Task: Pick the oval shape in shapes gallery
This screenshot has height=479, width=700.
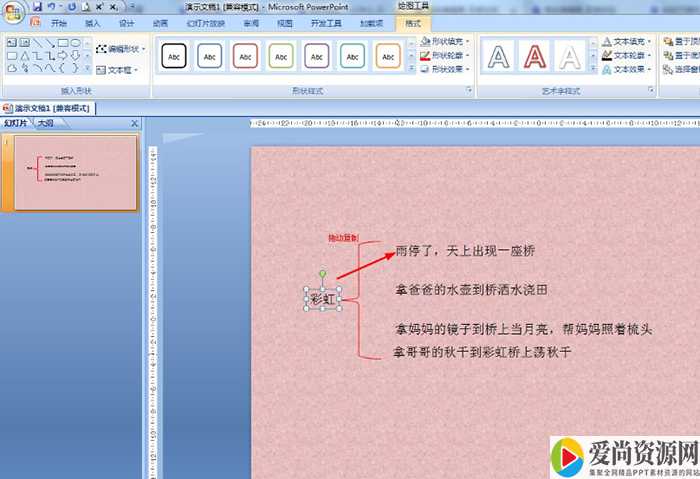Action: pos(76,43)
